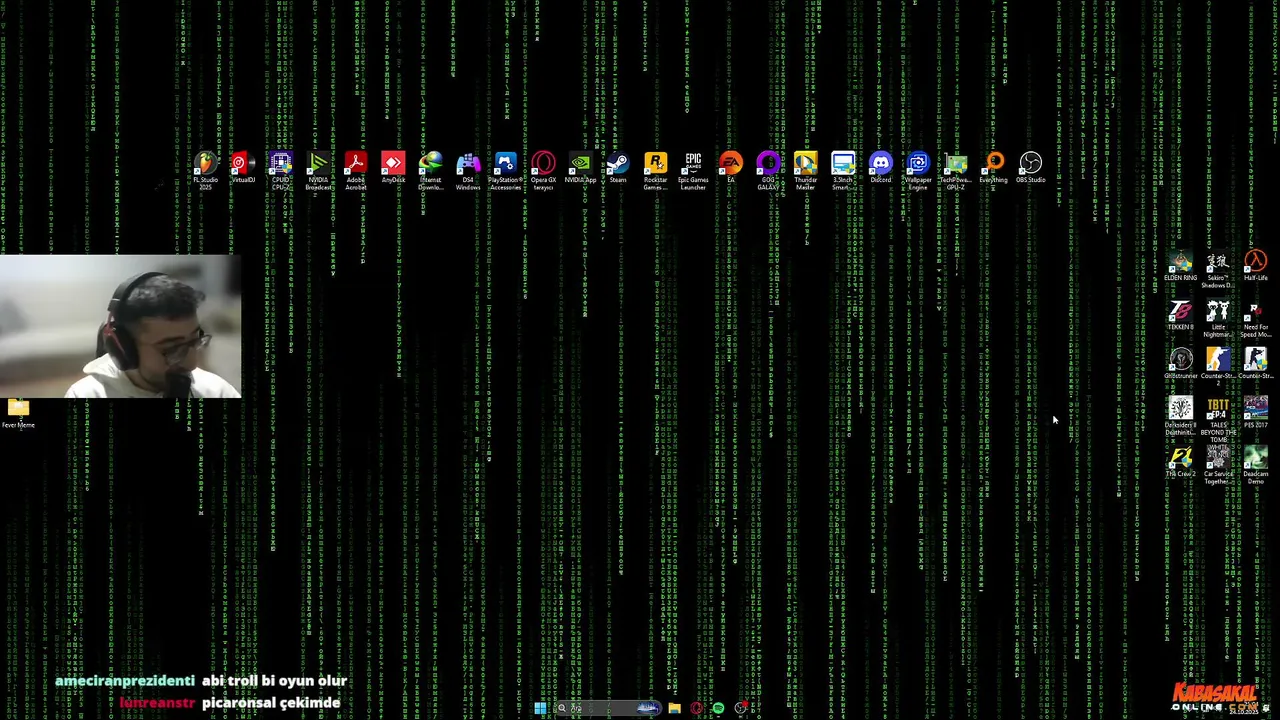This screenshot has height=720, width=1280.
Task: Open Spotify from the taskbar
Action: (x=718, y=708)
